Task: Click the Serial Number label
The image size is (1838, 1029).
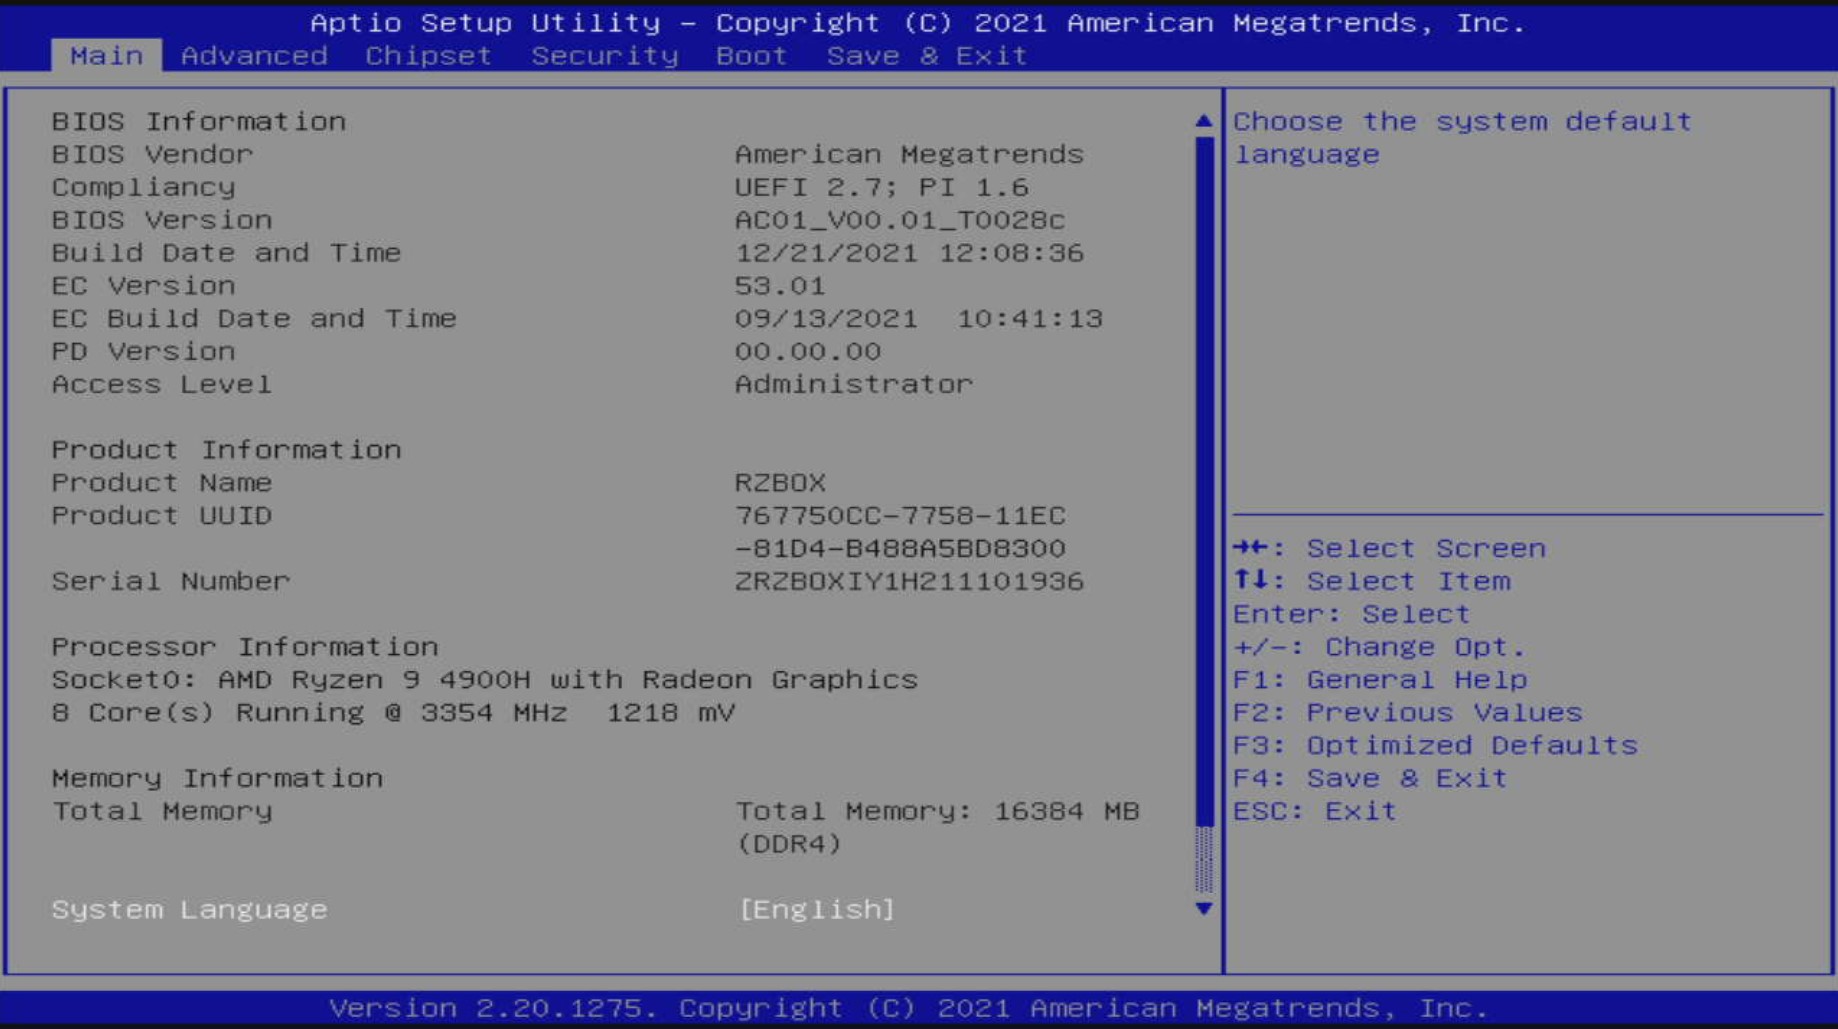Action: [171, 582]
